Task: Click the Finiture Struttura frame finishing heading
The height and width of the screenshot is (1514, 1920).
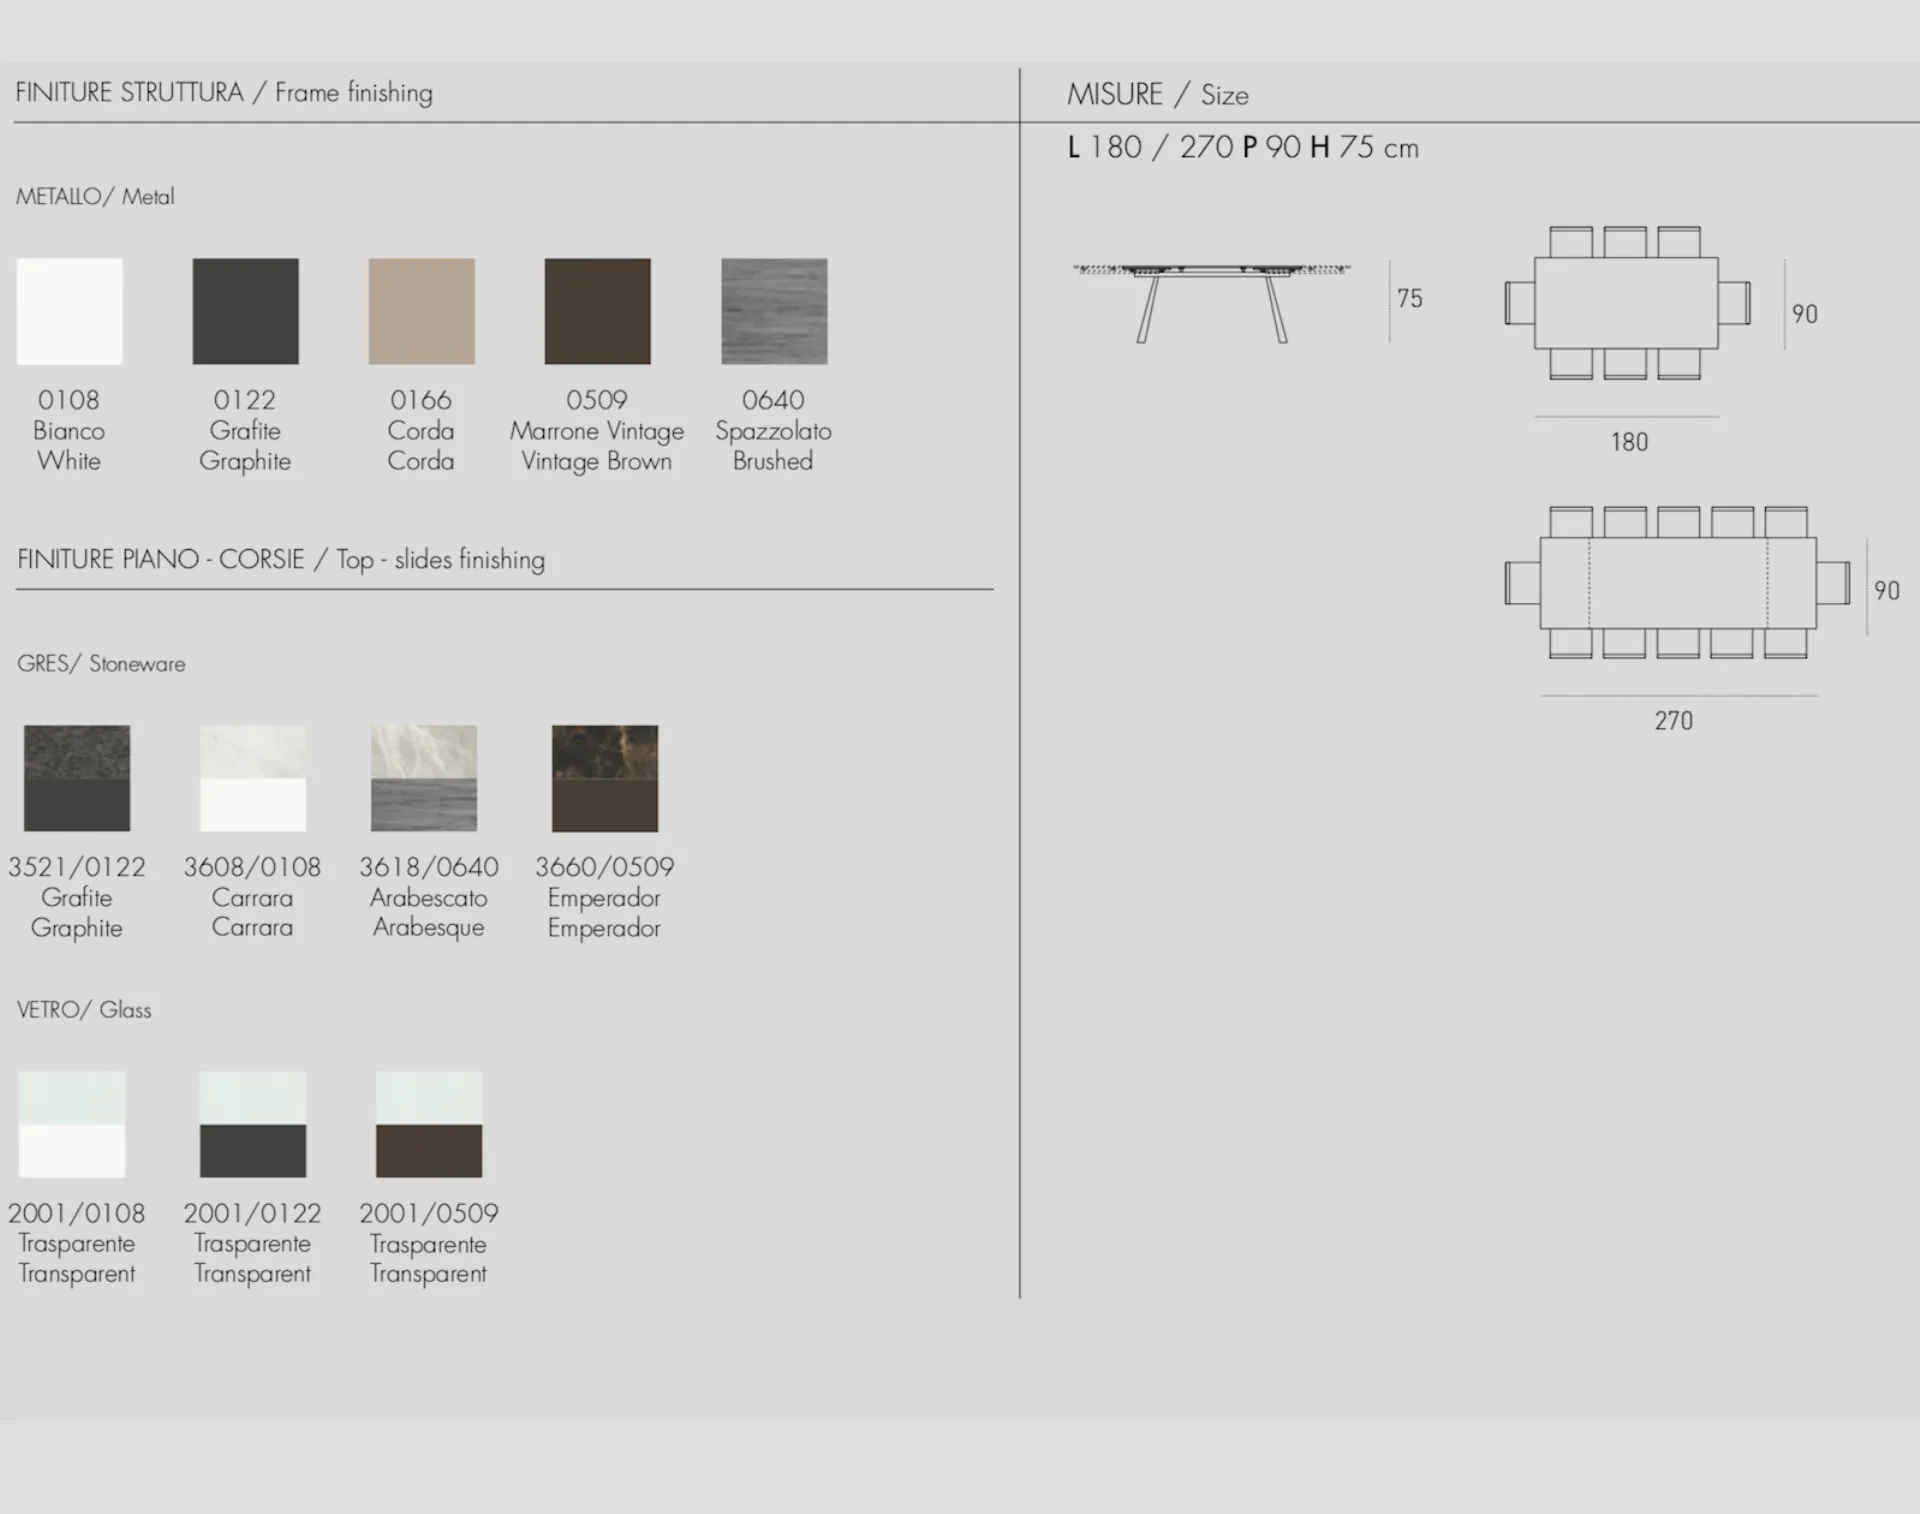Action: (x=224, y=93)
